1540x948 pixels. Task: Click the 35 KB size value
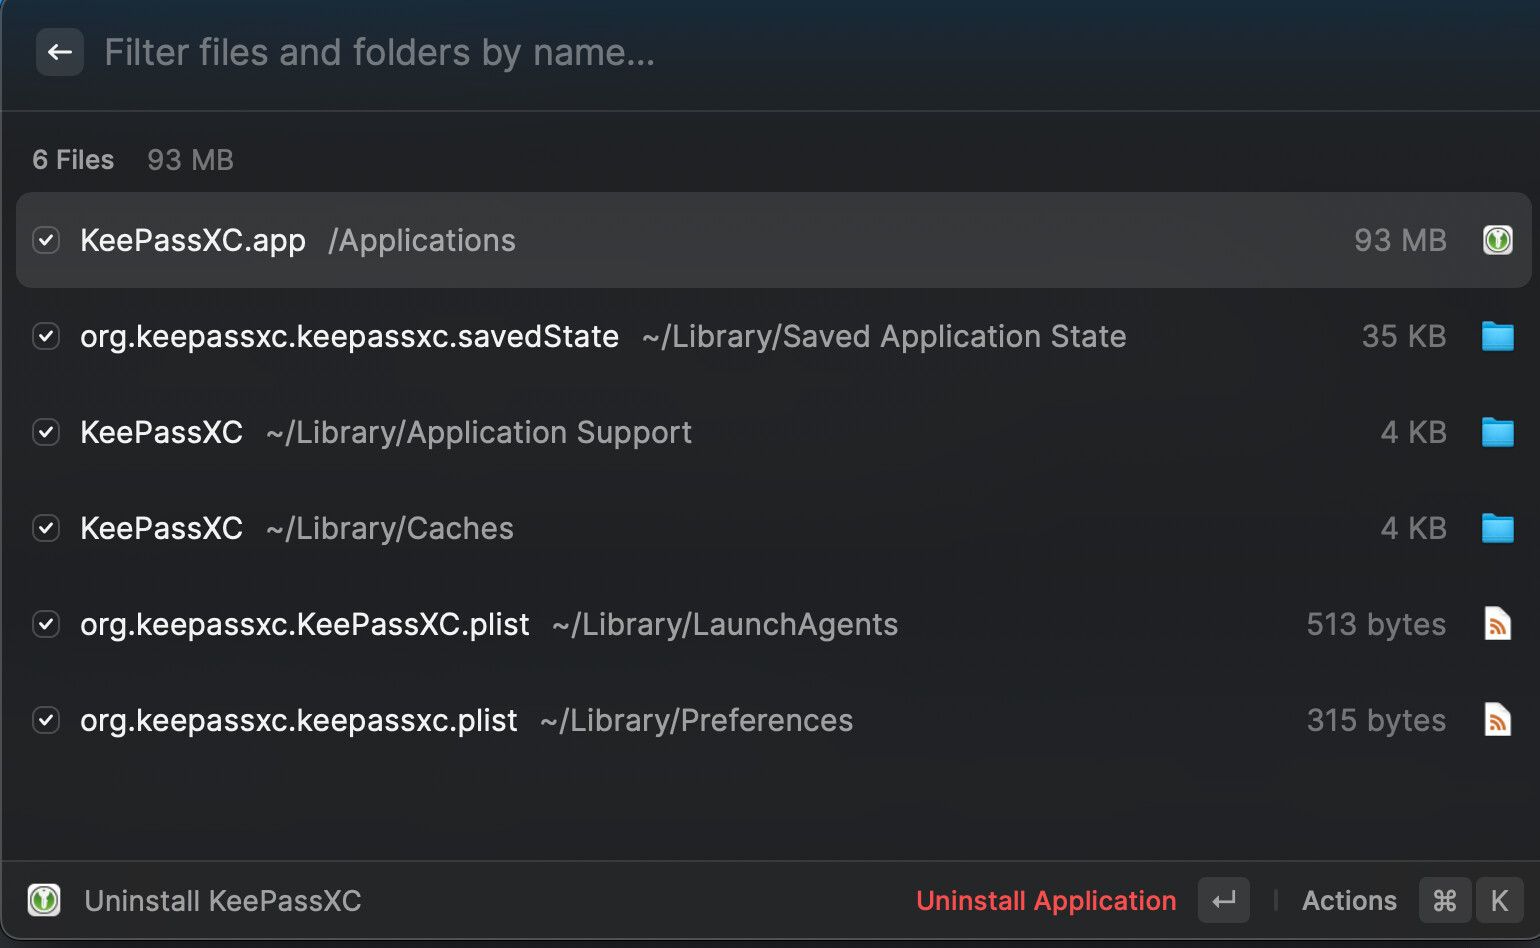pyautogui.click(x=1404, y=336)
